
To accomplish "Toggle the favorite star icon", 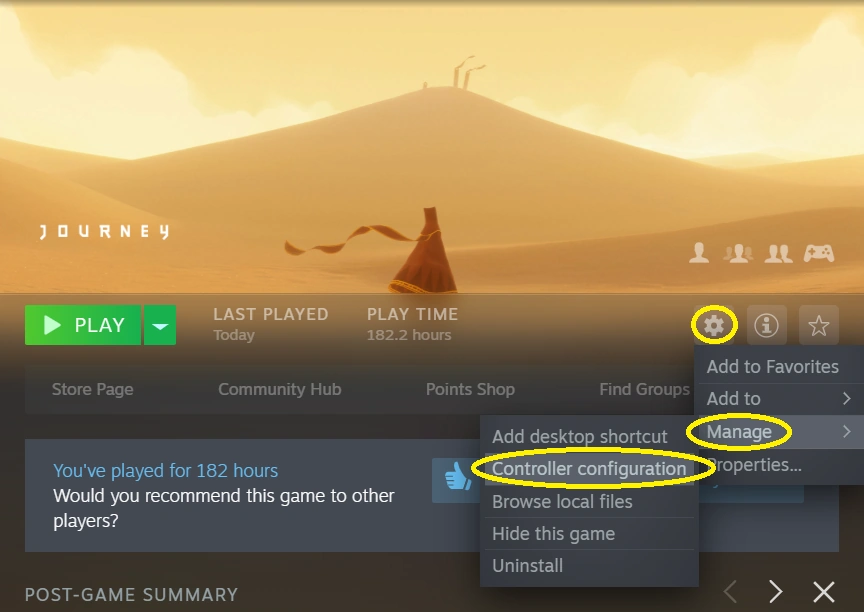I will [818, 325].
